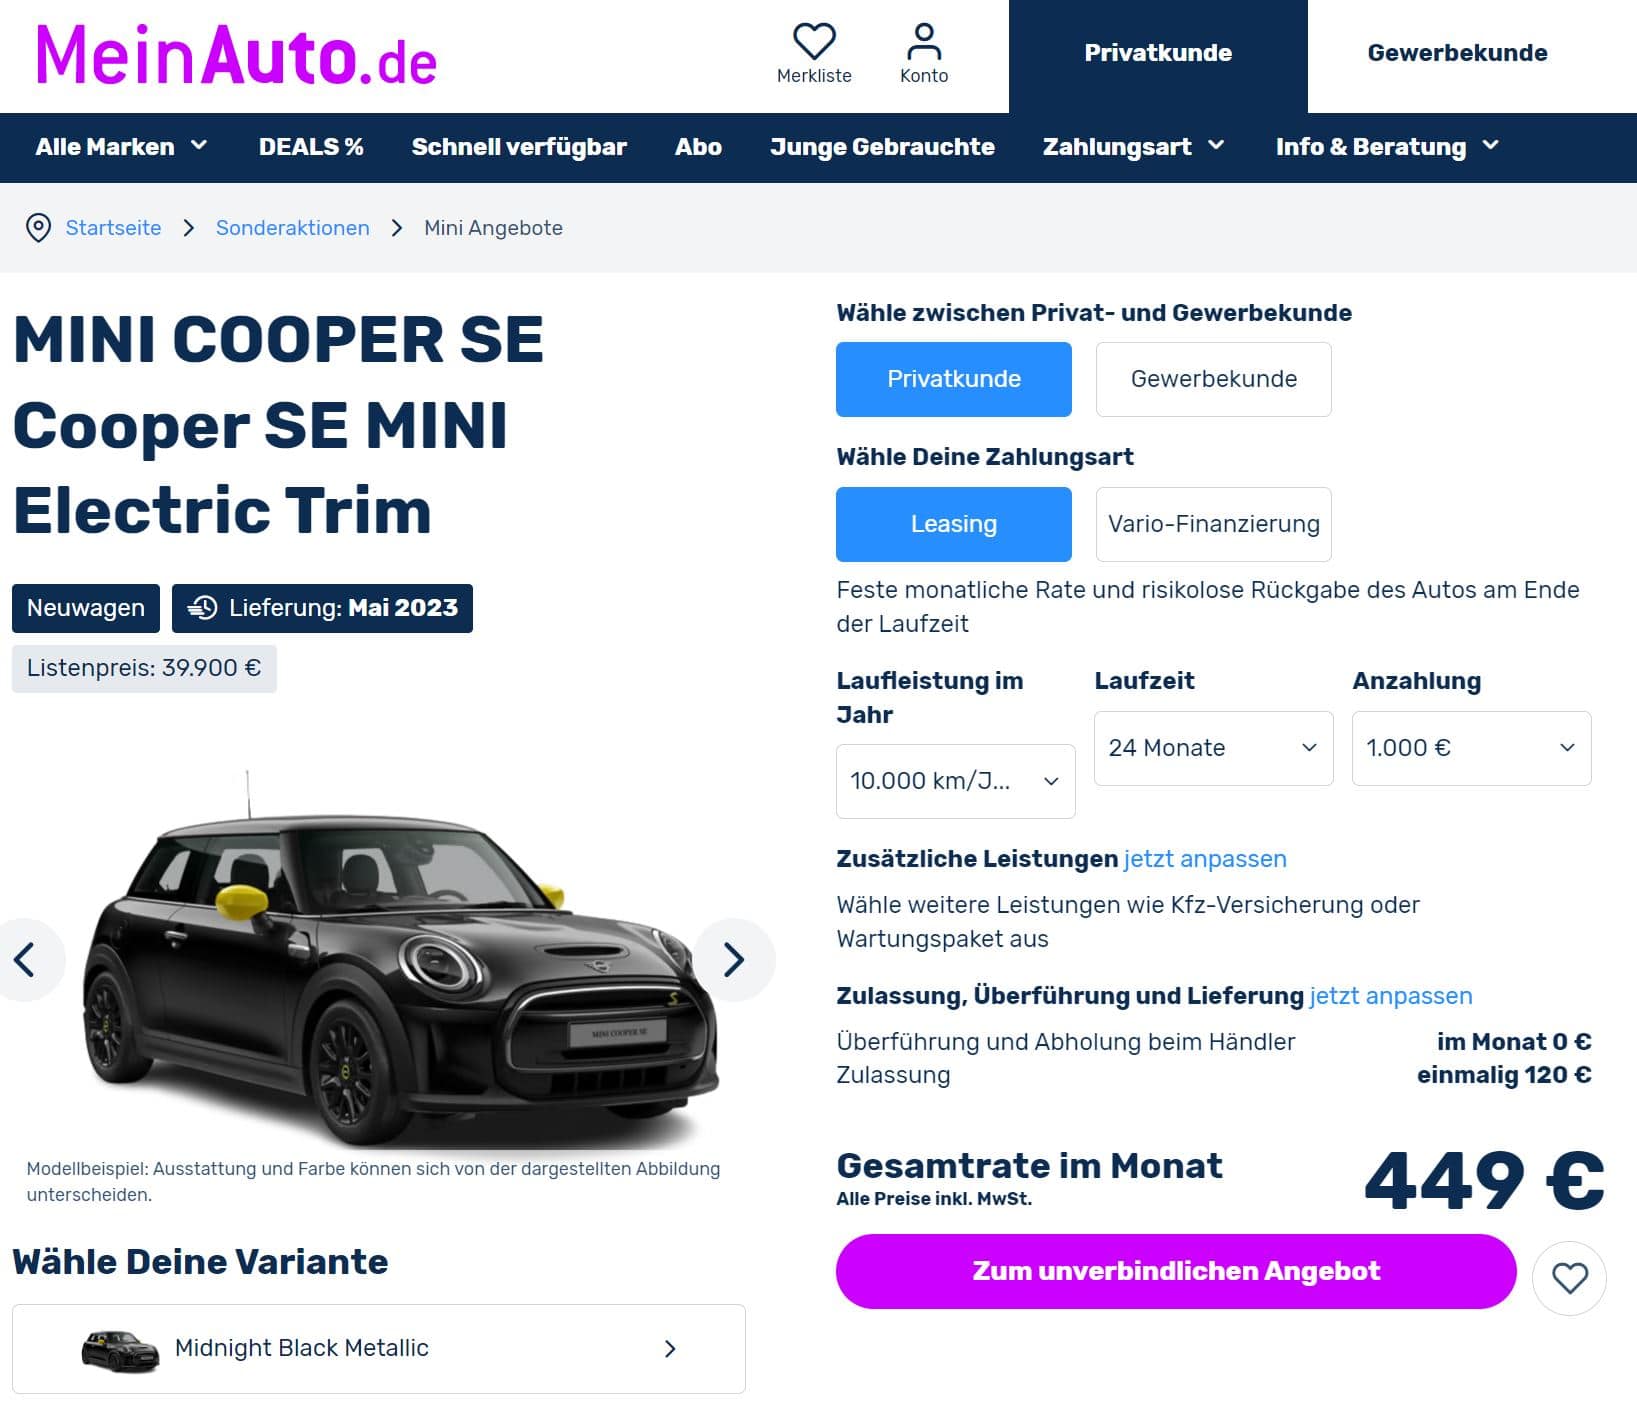The width and height of the screenshot is (1637, 1407).
Task: Click the MeinAuto.de logo
Action: click(236, 56)
